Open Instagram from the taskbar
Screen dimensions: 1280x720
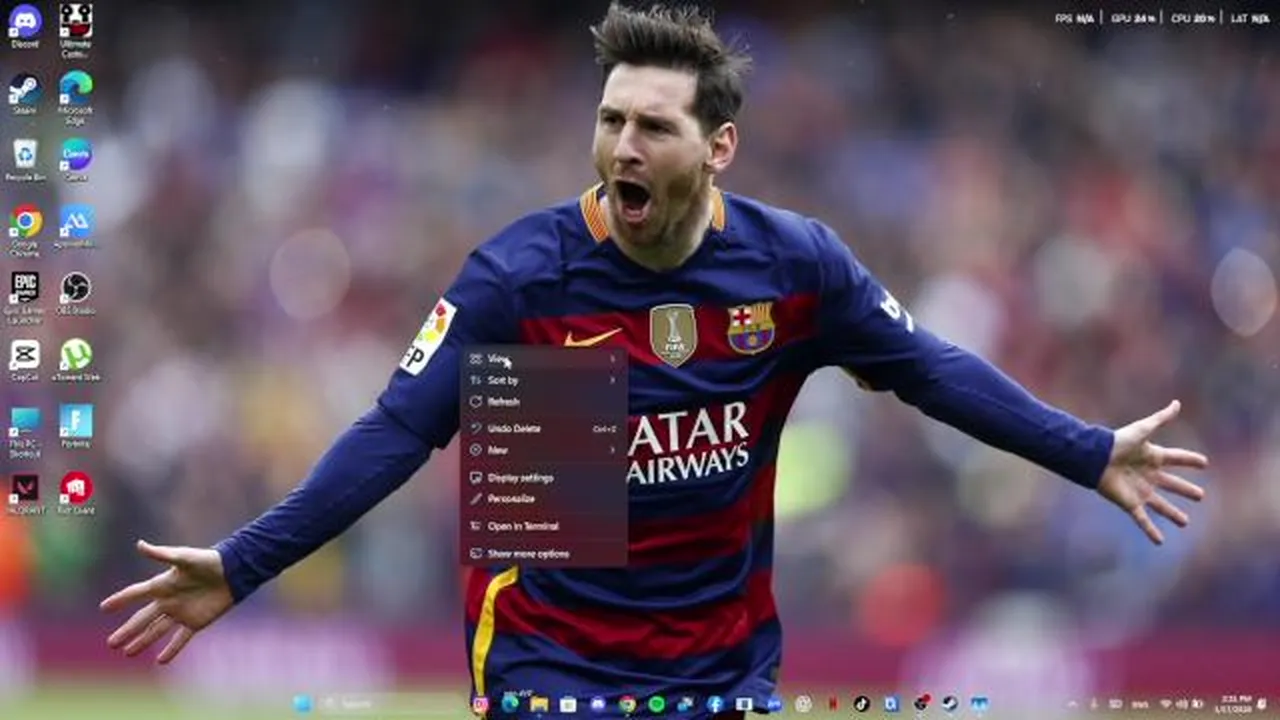pyautogui.click(x=480, y=704)
